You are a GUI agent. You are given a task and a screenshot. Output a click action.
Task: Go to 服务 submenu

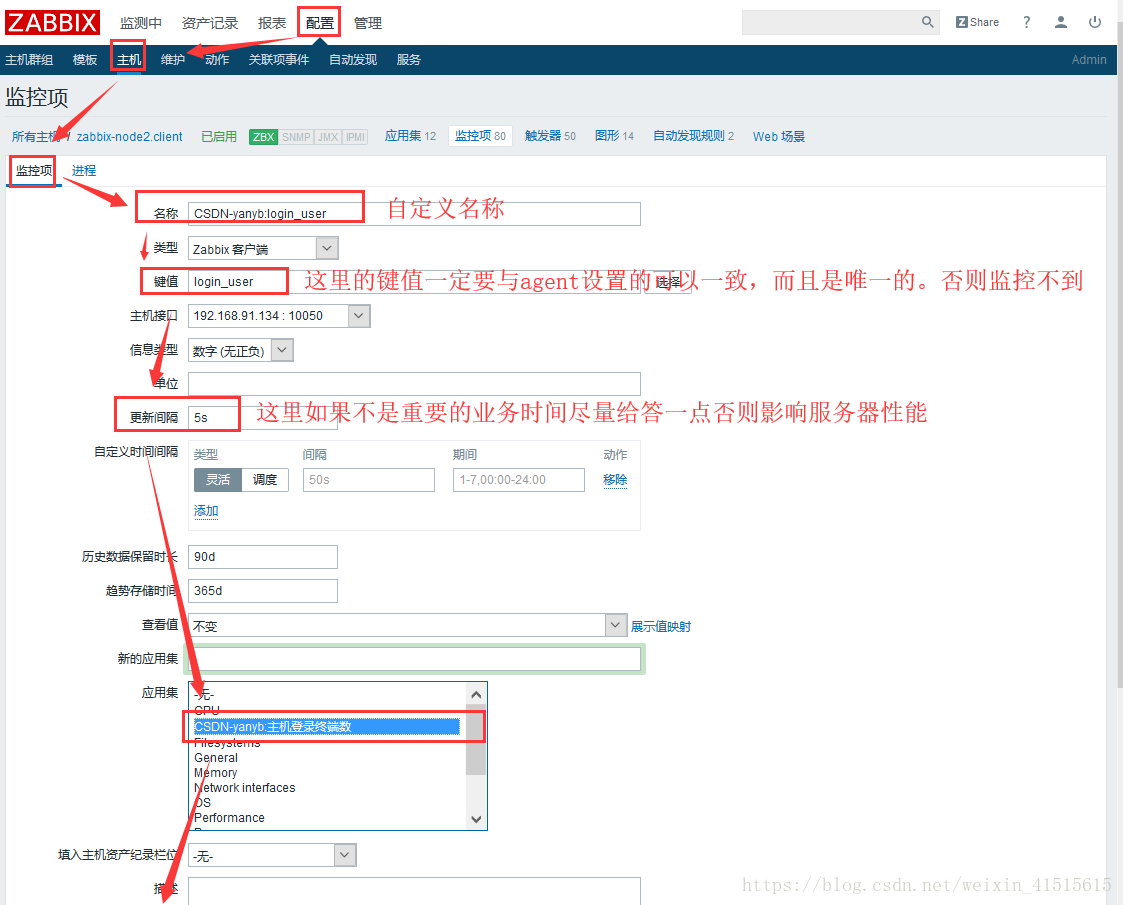(408, 59)
